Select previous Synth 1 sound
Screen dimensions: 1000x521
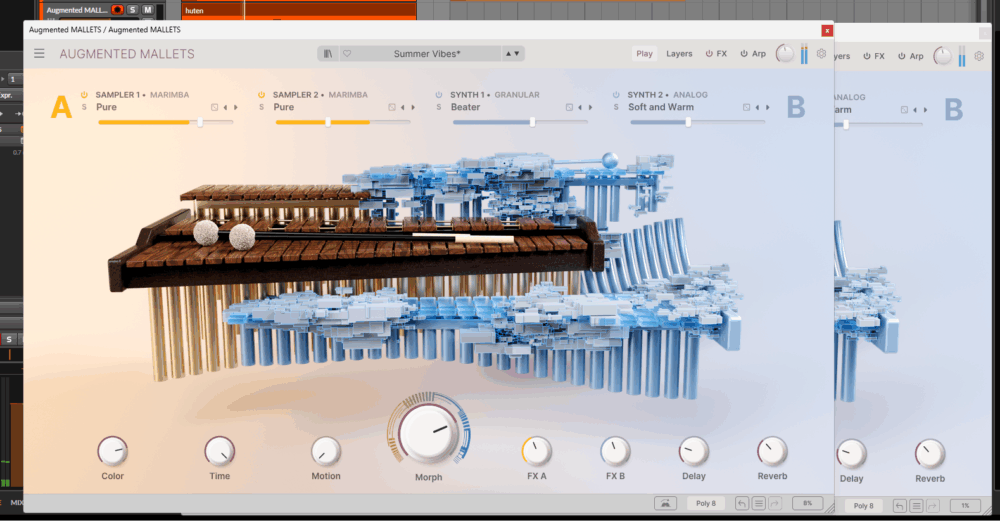coord(580,107)
